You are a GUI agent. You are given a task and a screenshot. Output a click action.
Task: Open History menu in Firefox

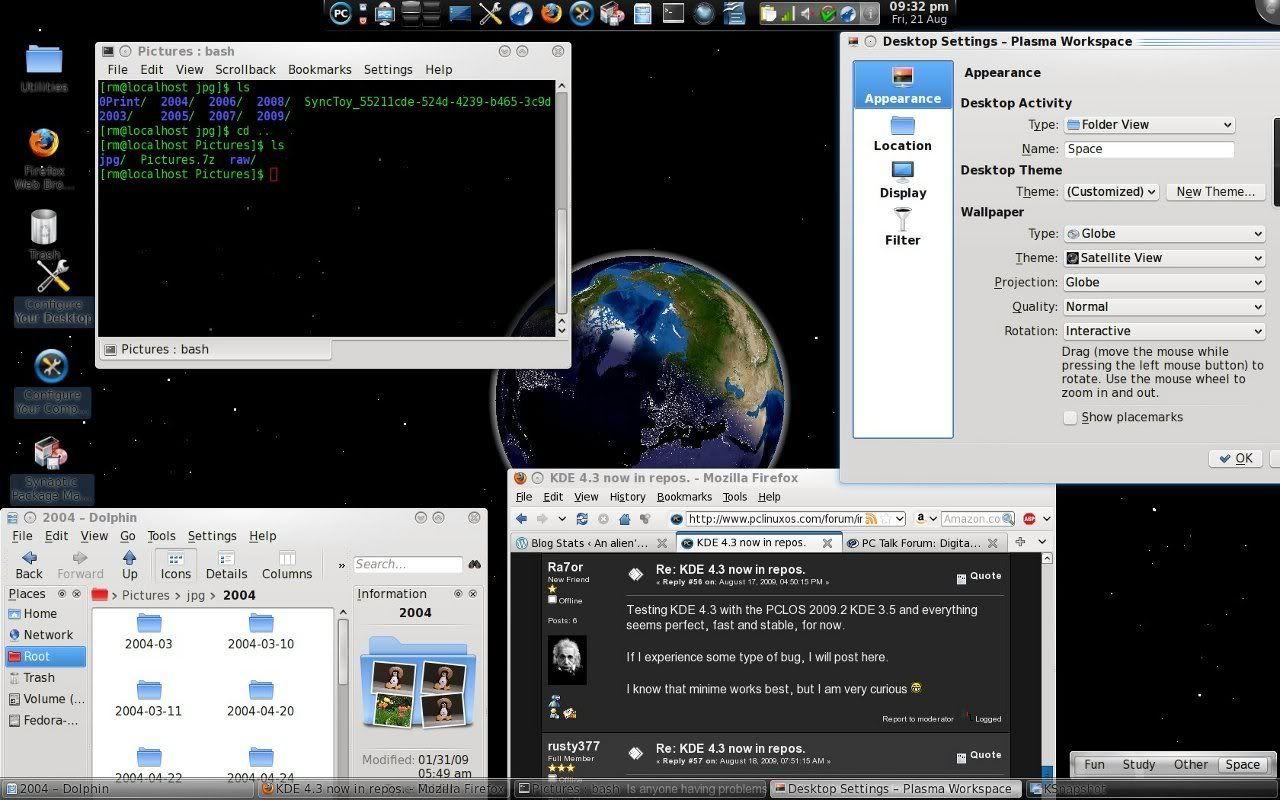pyautogui.click(x=627, y=497)
